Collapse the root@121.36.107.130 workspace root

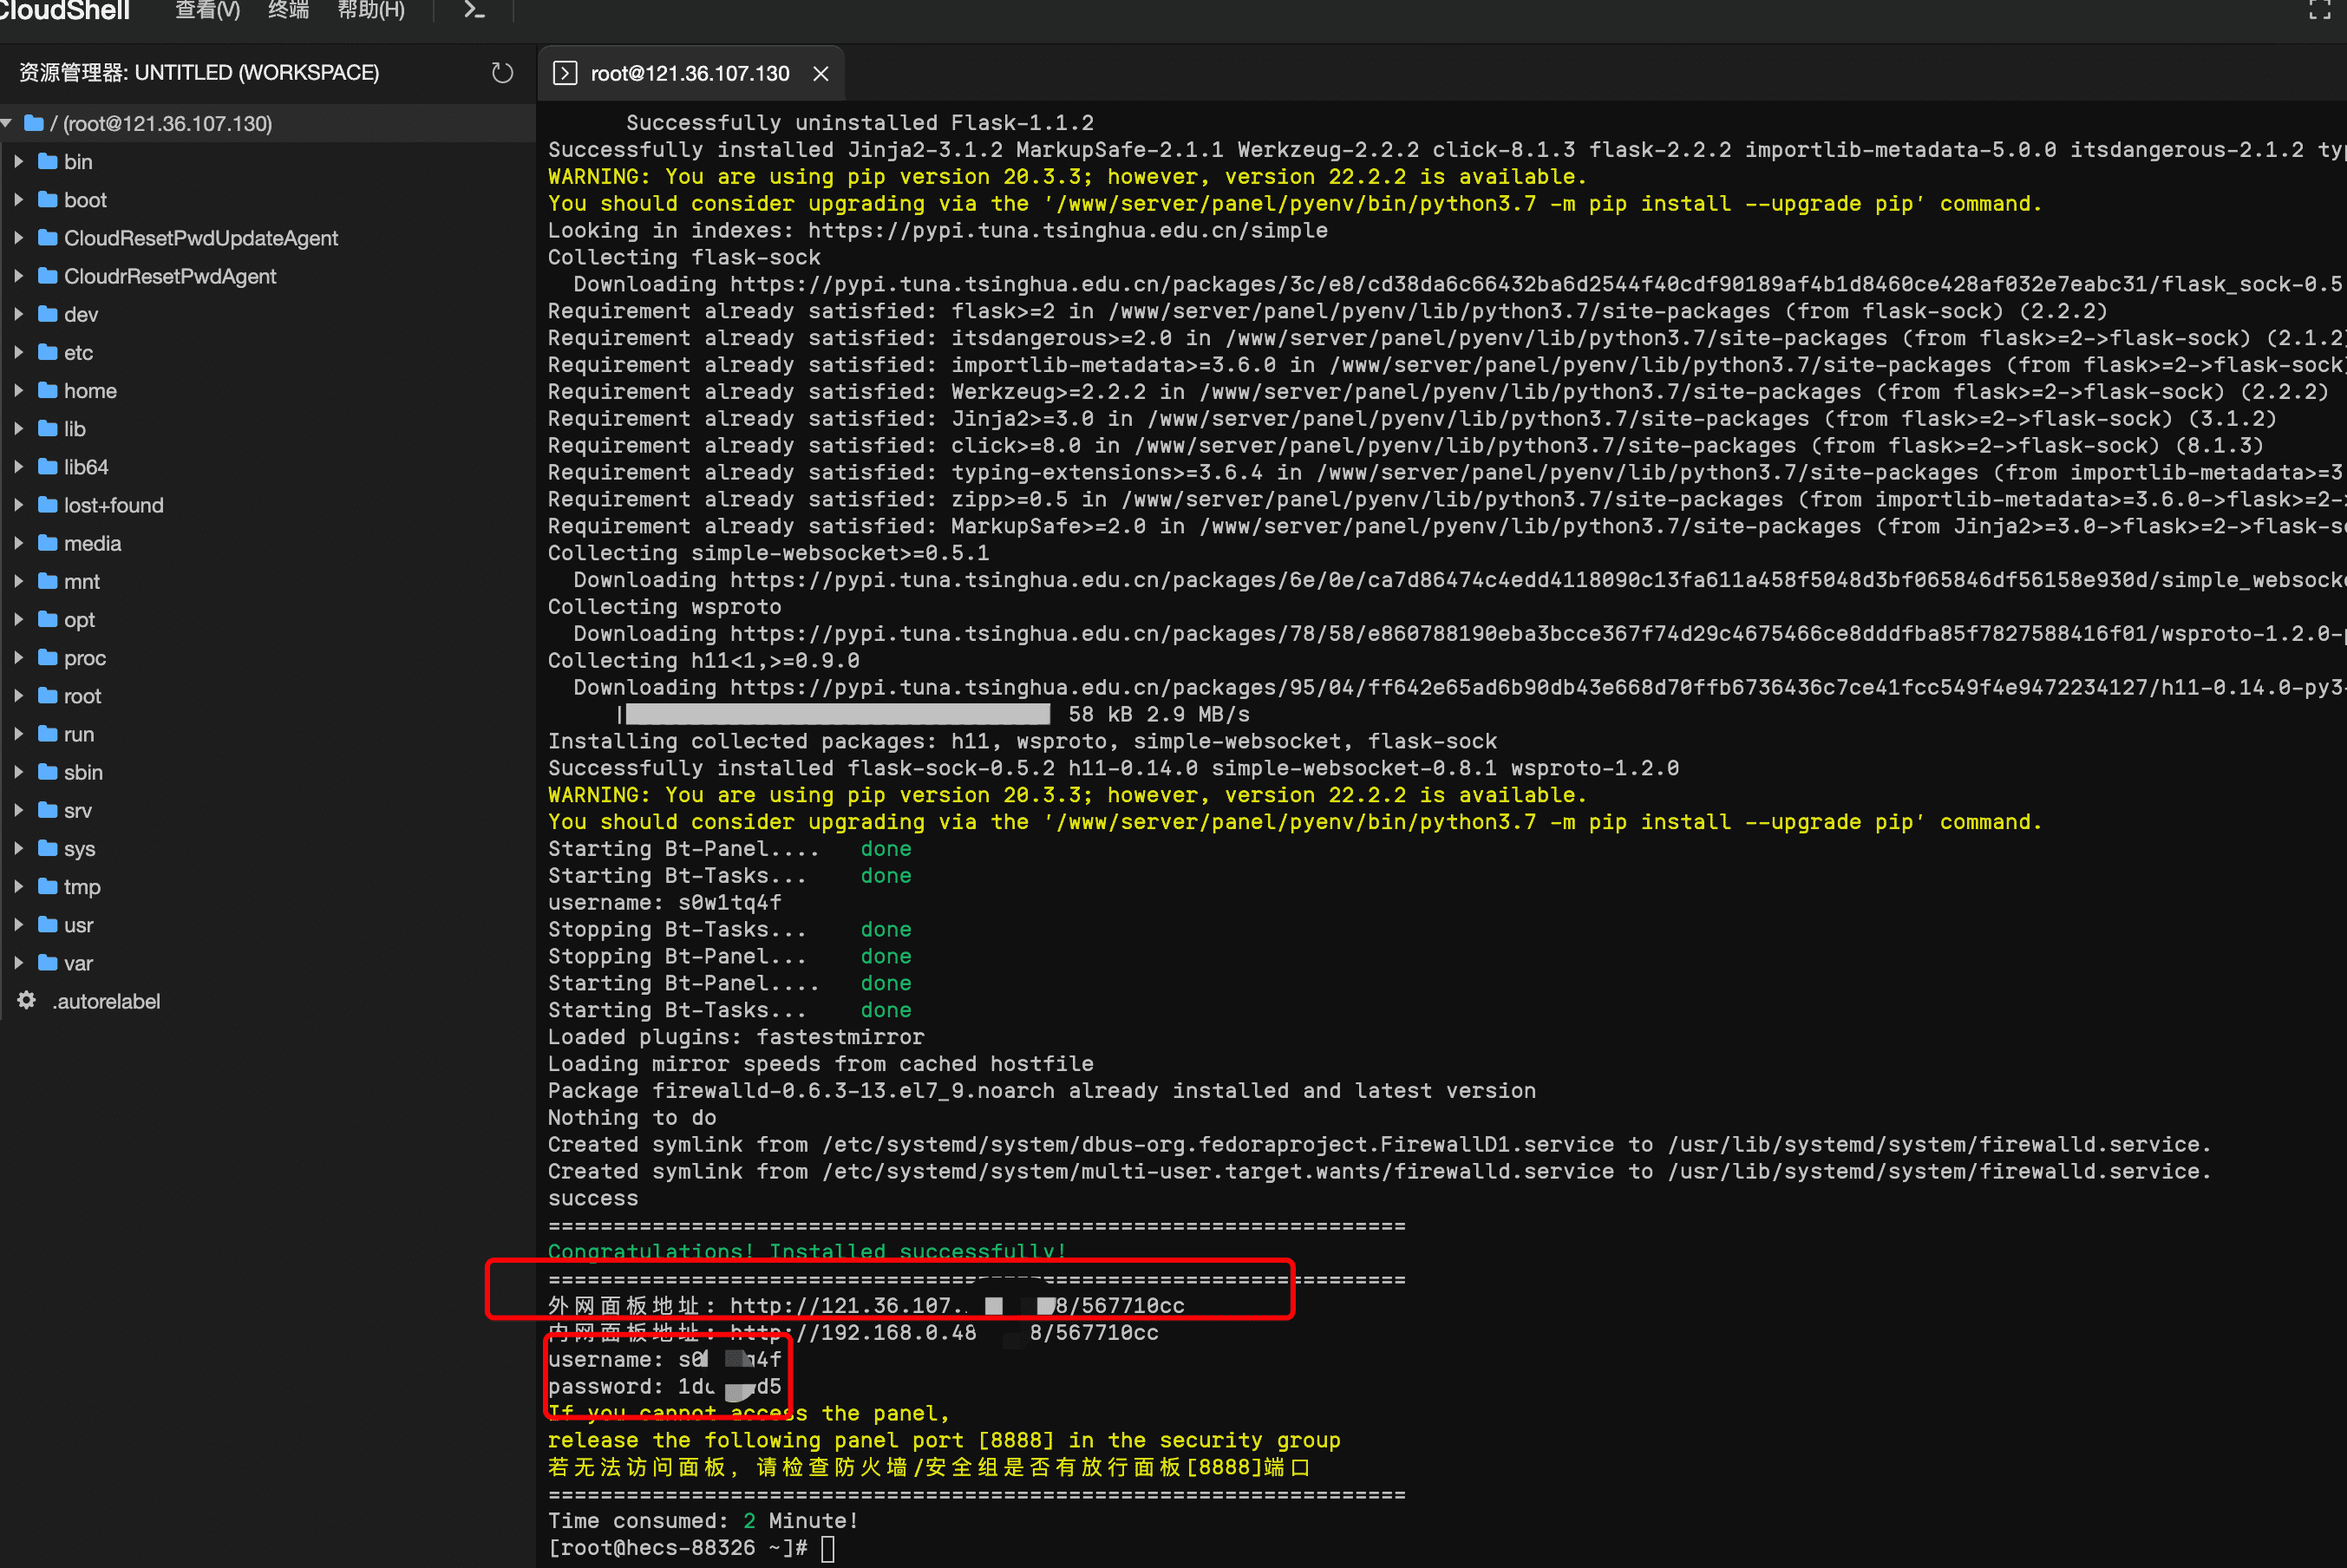(7, 123)
